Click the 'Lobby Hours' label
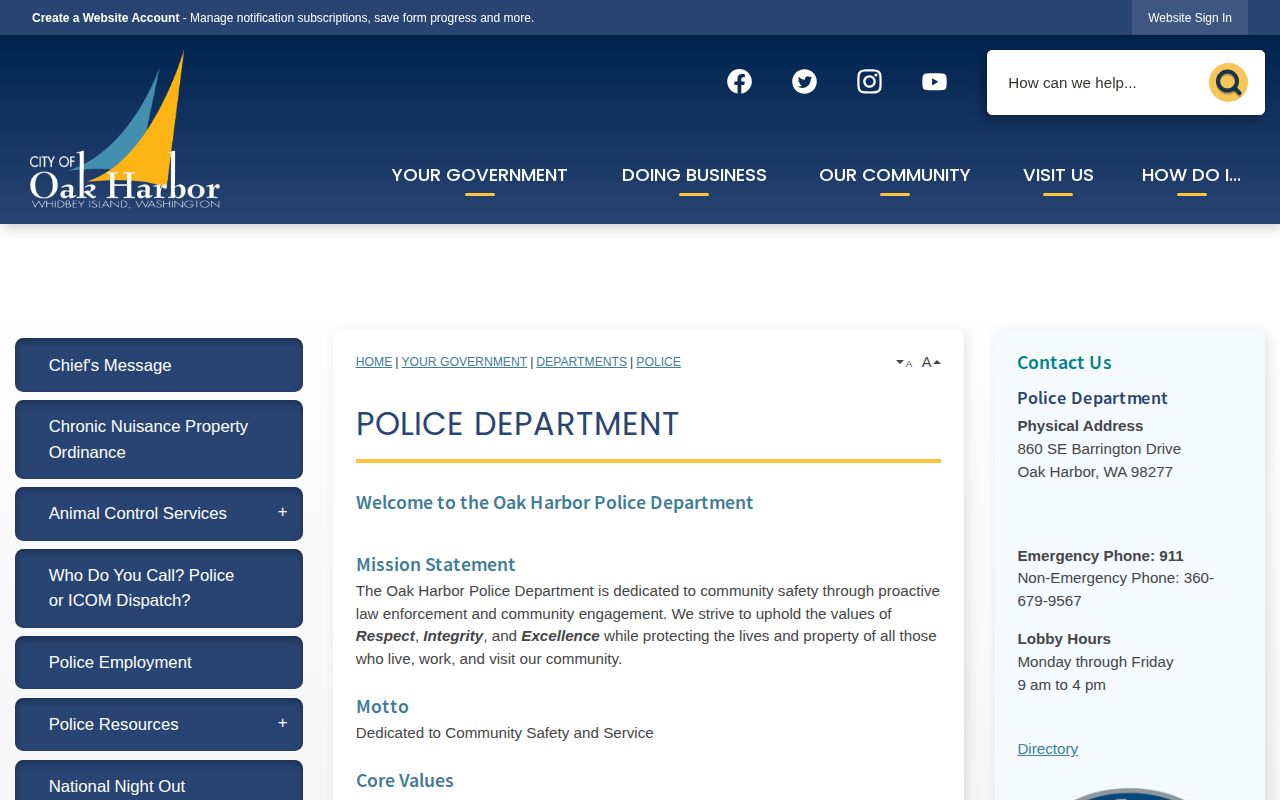This screenshot has height=800, width=1280. point(1064,639)
